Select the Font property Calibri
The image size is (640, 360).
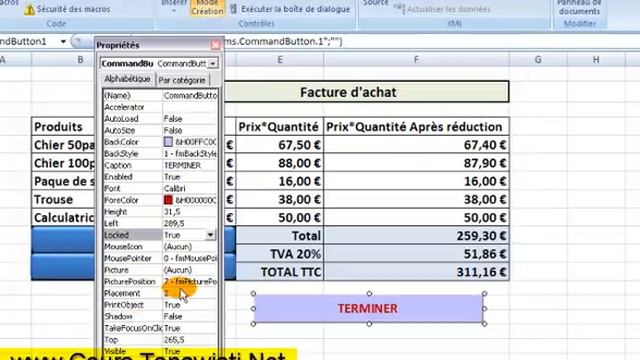pyautogui.click(x=175, y=189)
